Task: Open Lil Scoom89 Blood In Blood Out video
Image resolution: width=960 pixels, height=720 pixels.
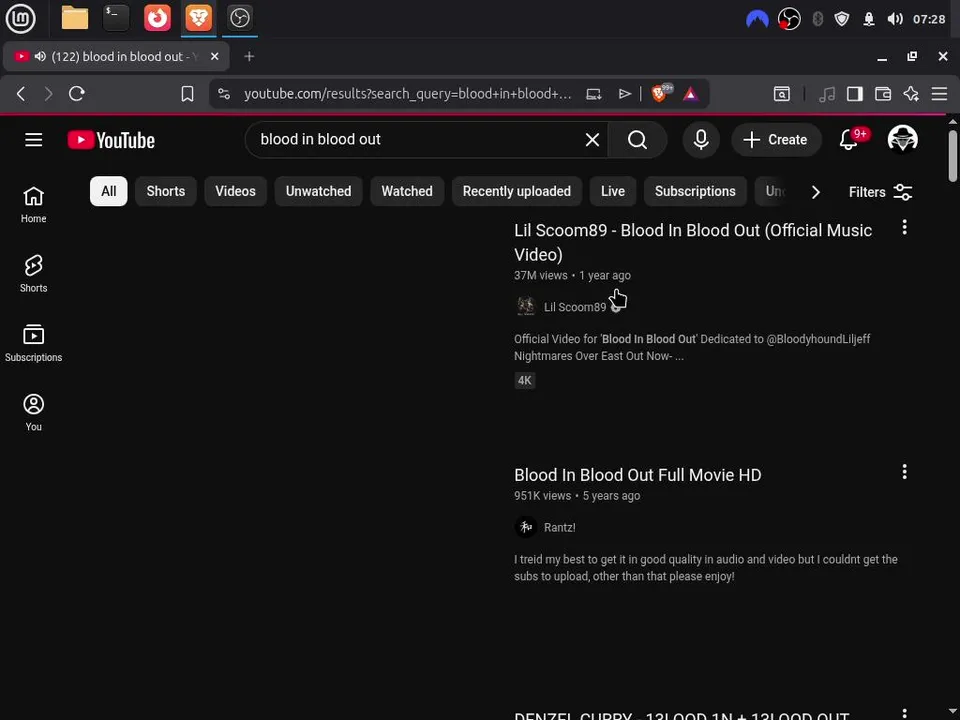Action: click(x=692, y=242)
